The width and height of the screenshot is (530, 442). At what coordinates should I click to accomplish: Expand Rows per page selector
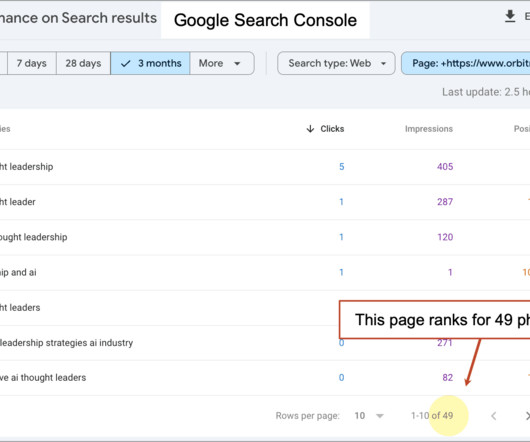(x=369, y=416)
